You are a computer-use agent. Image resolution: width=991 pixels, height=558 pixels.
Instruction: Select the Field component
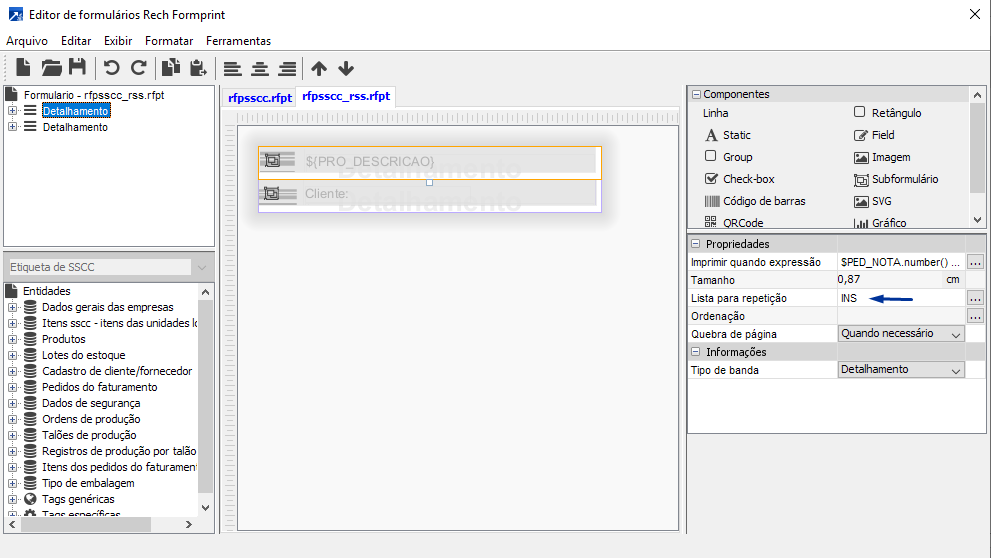tap(874, 135)
